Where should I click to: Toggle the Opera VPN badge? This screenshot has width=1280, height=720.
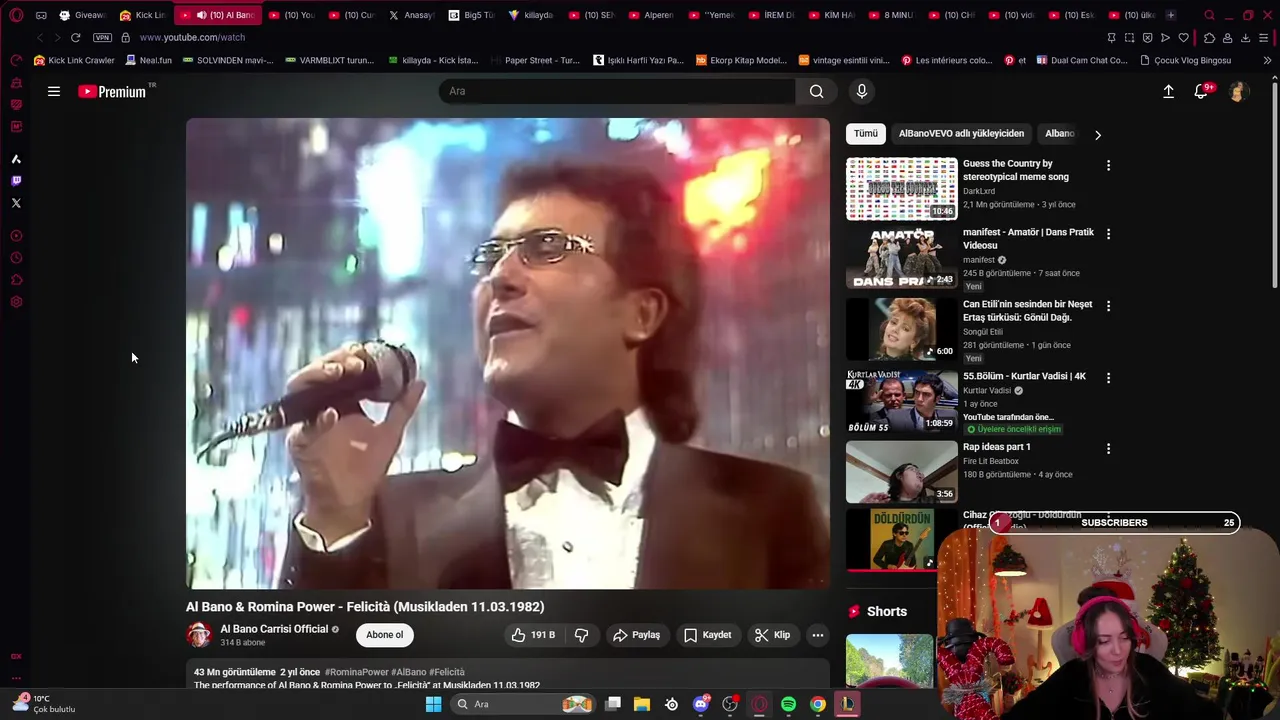[x=102, y=37]
